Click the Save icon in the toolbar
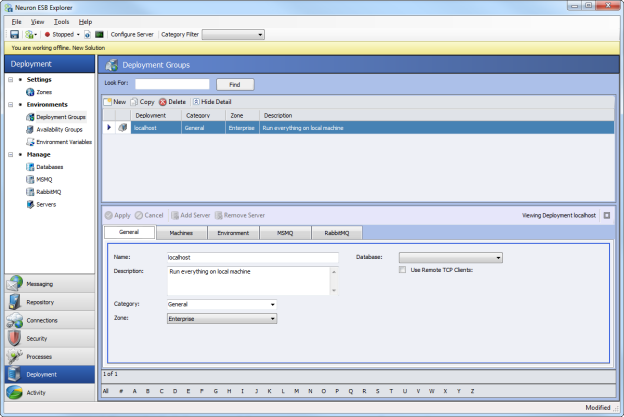This screenshot has height=417, width=624. click(15, 34)
